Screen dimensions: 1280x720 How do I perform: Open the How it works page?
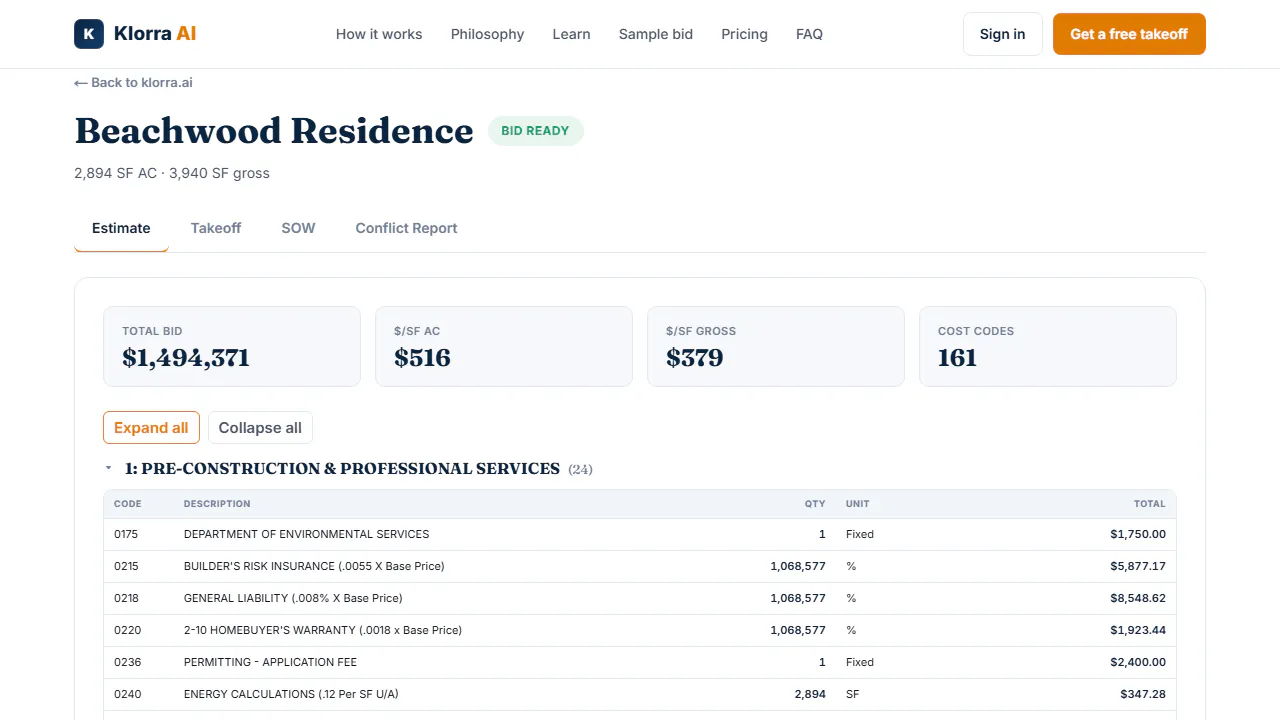click(x=379, y=34)
